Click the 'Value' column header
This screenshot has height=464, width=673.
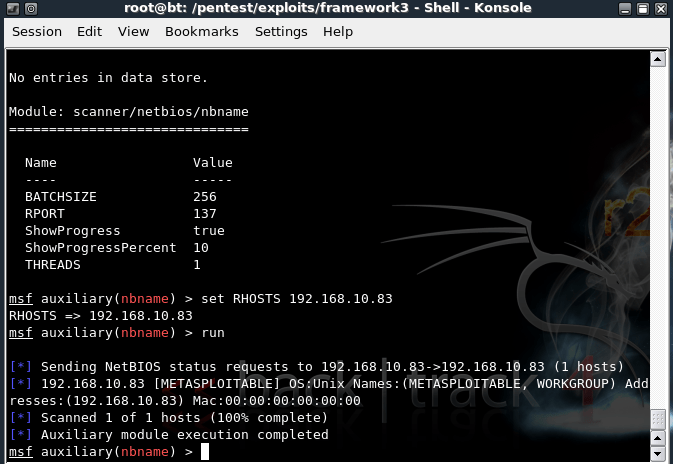pyautogui.click(x=213, y=163)
